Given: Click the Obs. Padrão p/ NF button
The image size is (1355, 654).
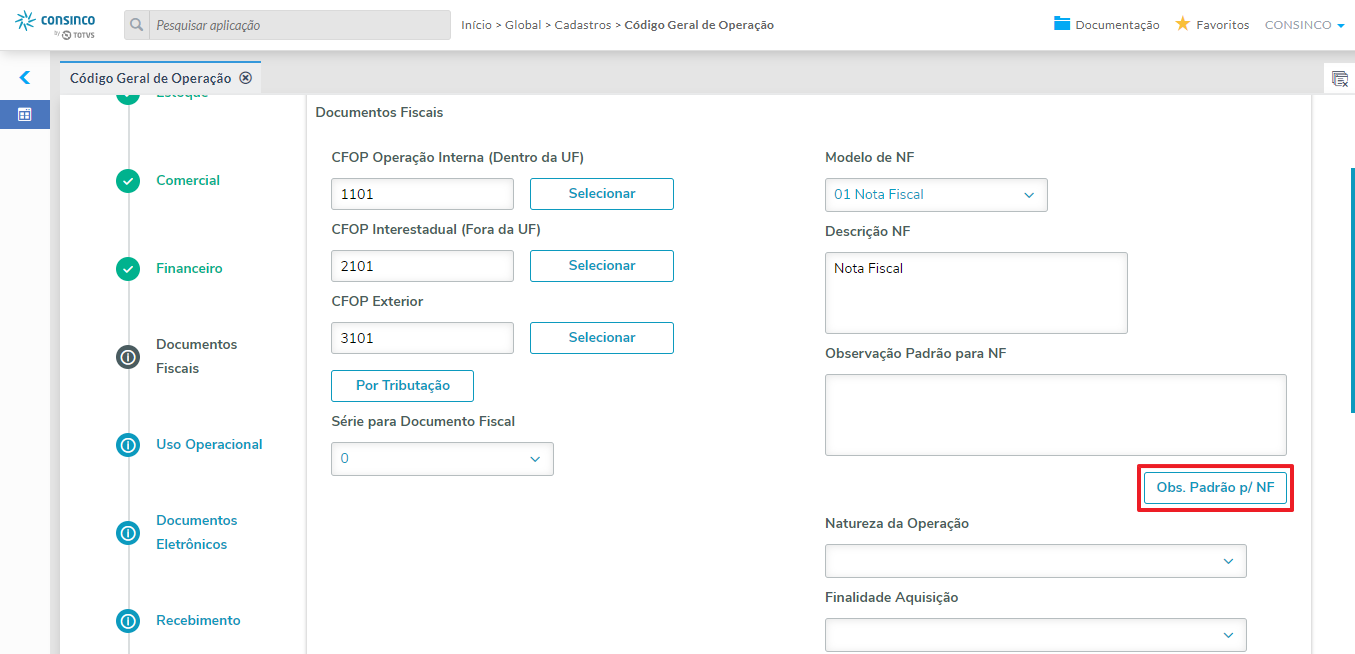Looking at the screenshot, I should [x=1215, y=488].
